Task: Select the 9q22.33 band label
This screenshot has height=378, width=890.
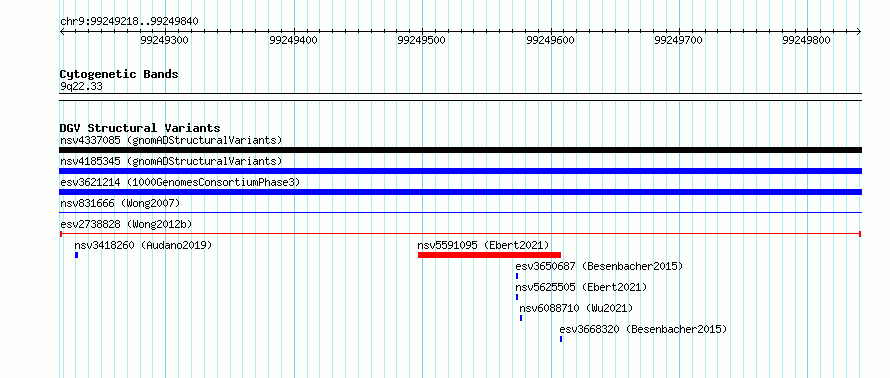Action: 81,87
